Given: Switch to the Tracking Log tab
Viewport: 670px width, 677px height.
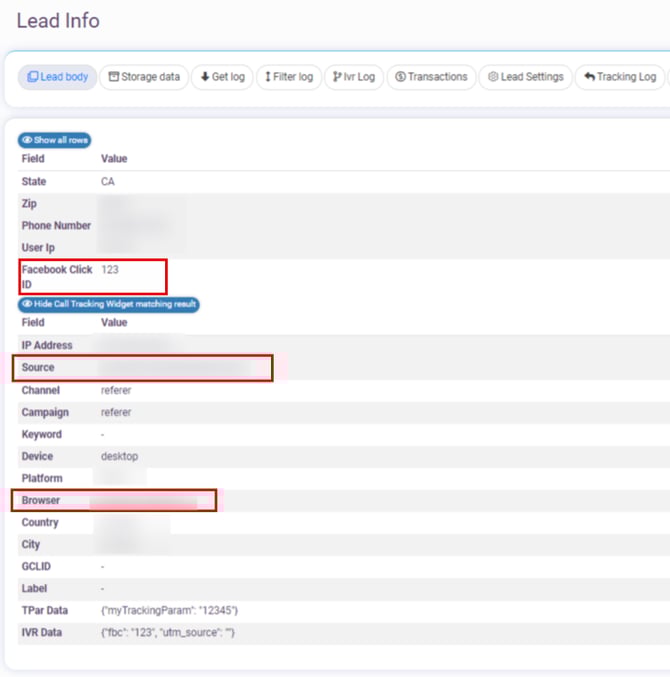Looking at the screenshot, I should coord(620,77).
